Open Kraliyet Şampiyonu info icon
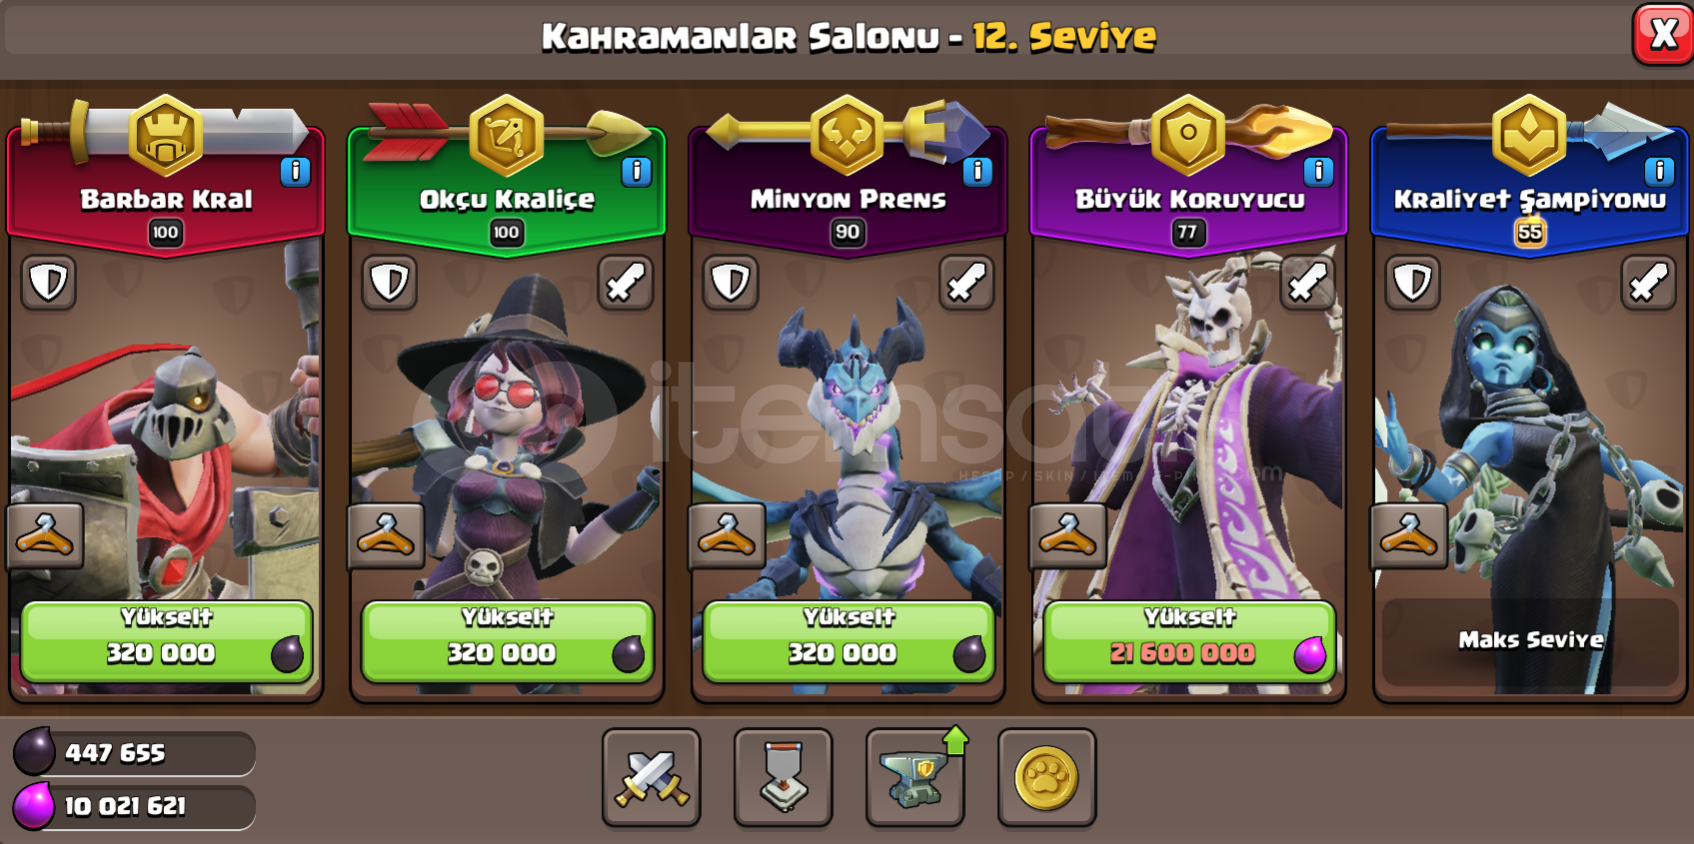Screen dimensions: 1694x844 (1659, 172)
